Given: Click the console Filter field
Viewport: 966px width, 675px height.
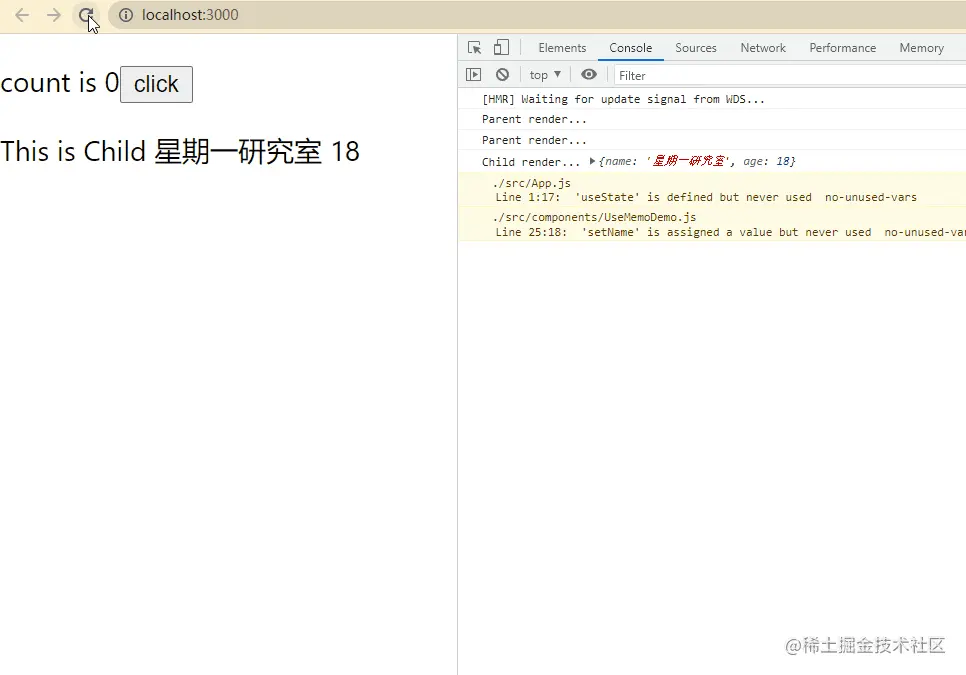Looking at the screenshot, I should 790,75.
